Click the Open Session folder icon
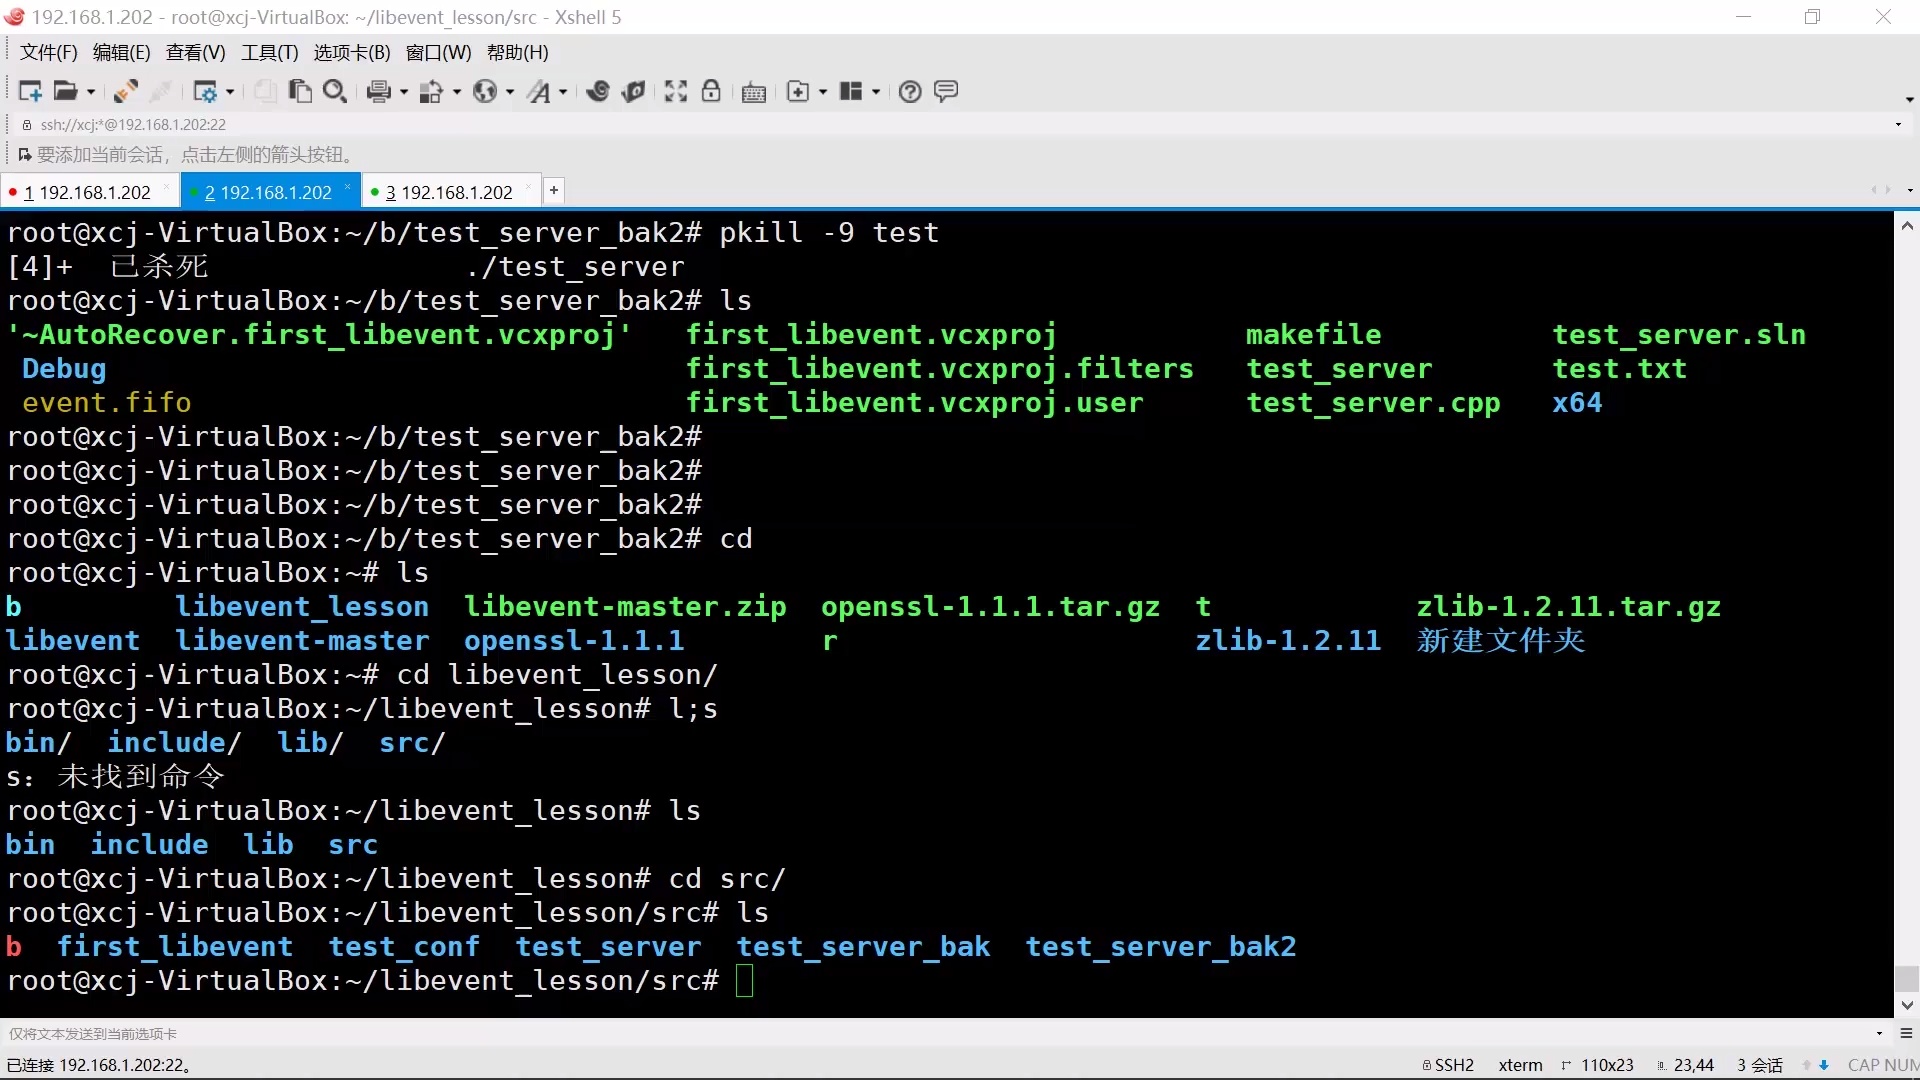Screen dimensions: 1920x1080 tap(66, 92)
